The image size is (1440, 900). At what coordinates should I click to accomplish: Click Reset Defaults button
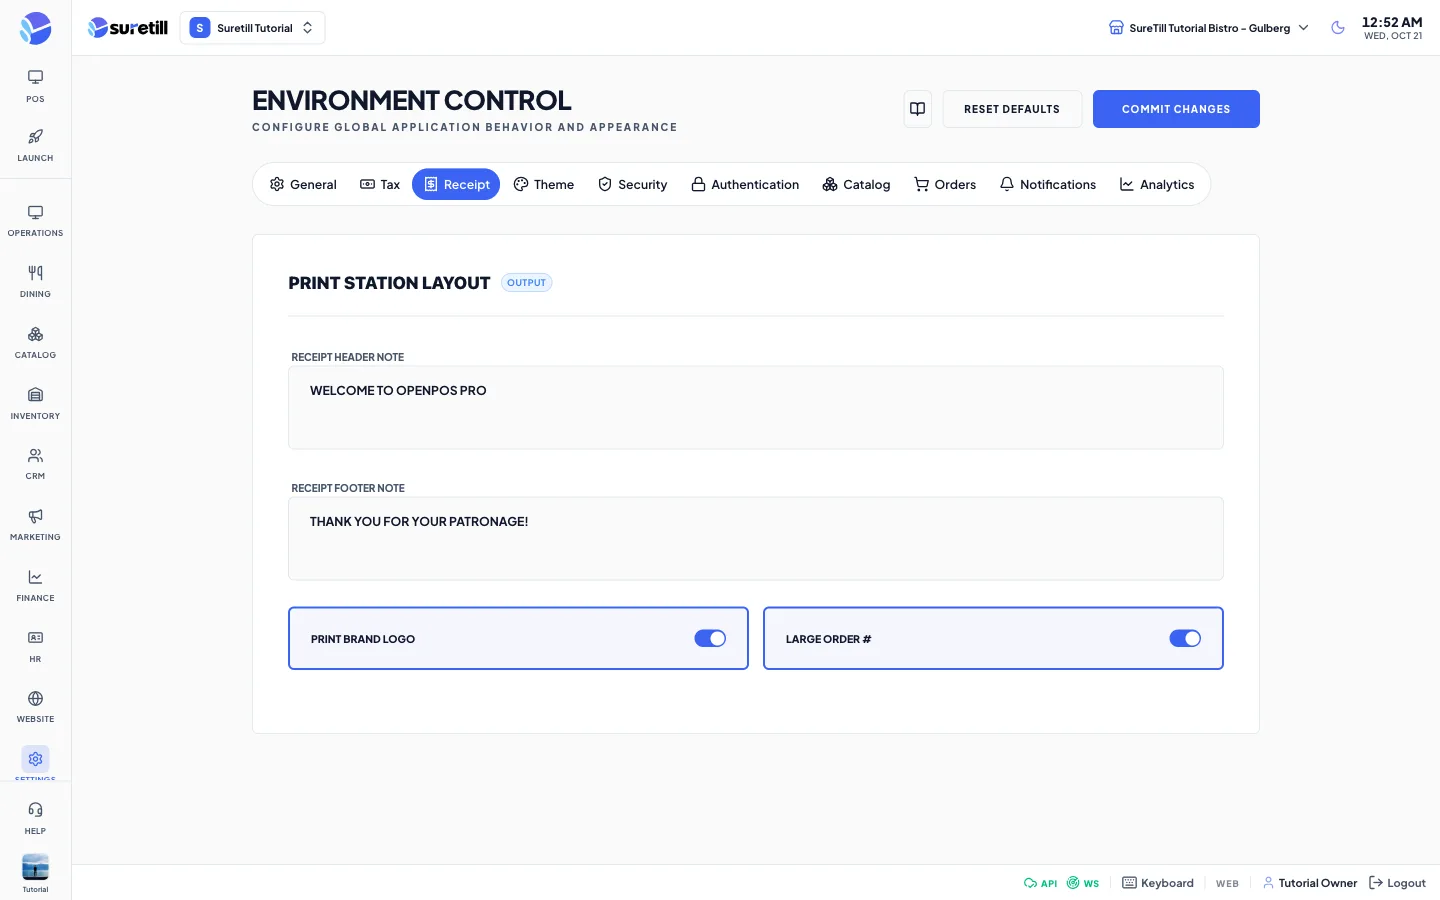1012,109
